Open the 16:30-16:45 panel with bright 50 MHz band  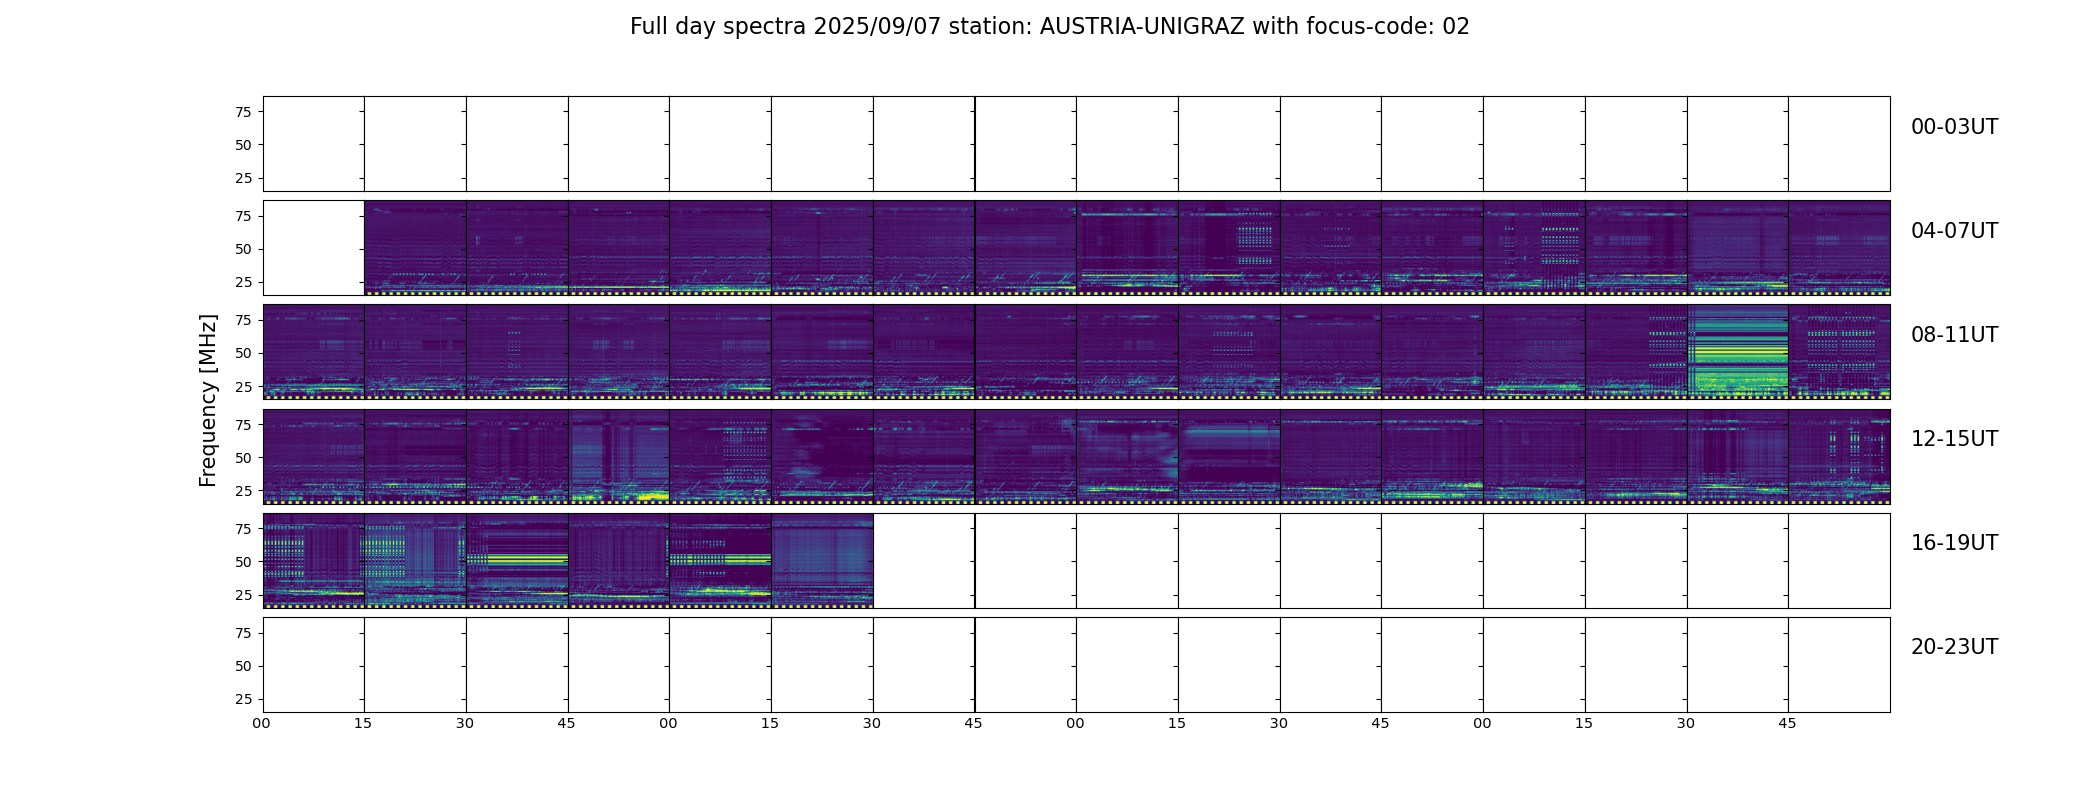pos(518,560)
